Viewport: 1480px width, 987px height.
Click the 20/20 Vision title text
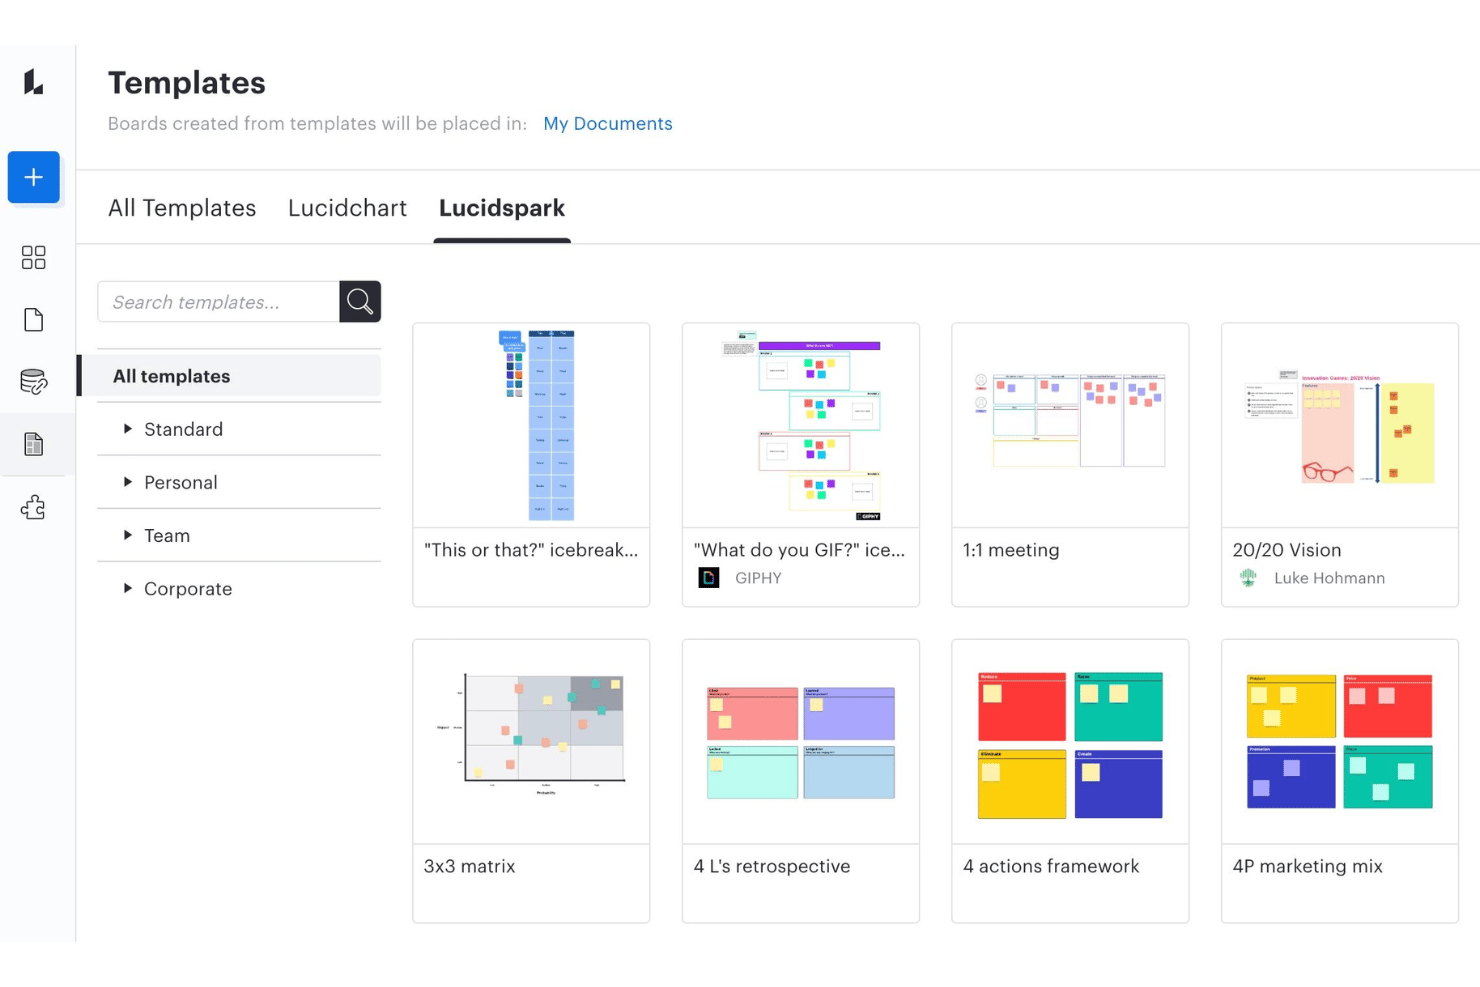click(1287, 550)
